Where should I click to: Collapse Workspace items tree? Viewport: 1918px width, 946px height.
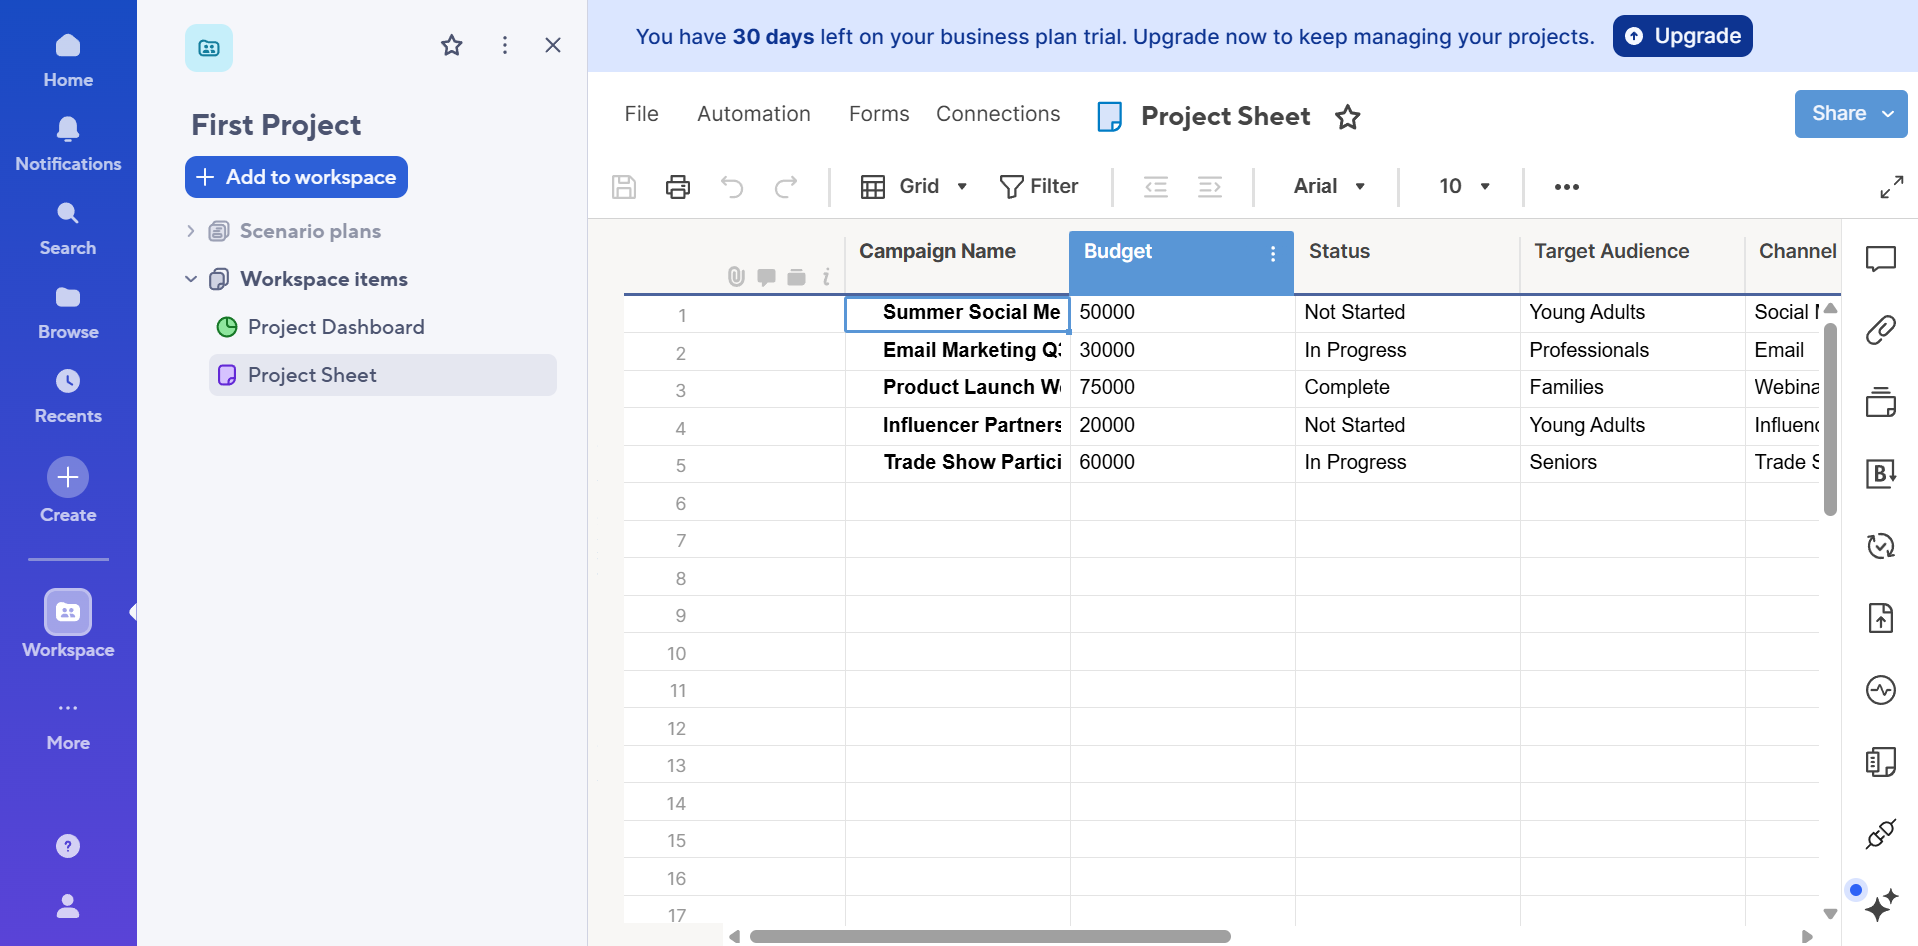pyautogui.click(x=191, y=279)
